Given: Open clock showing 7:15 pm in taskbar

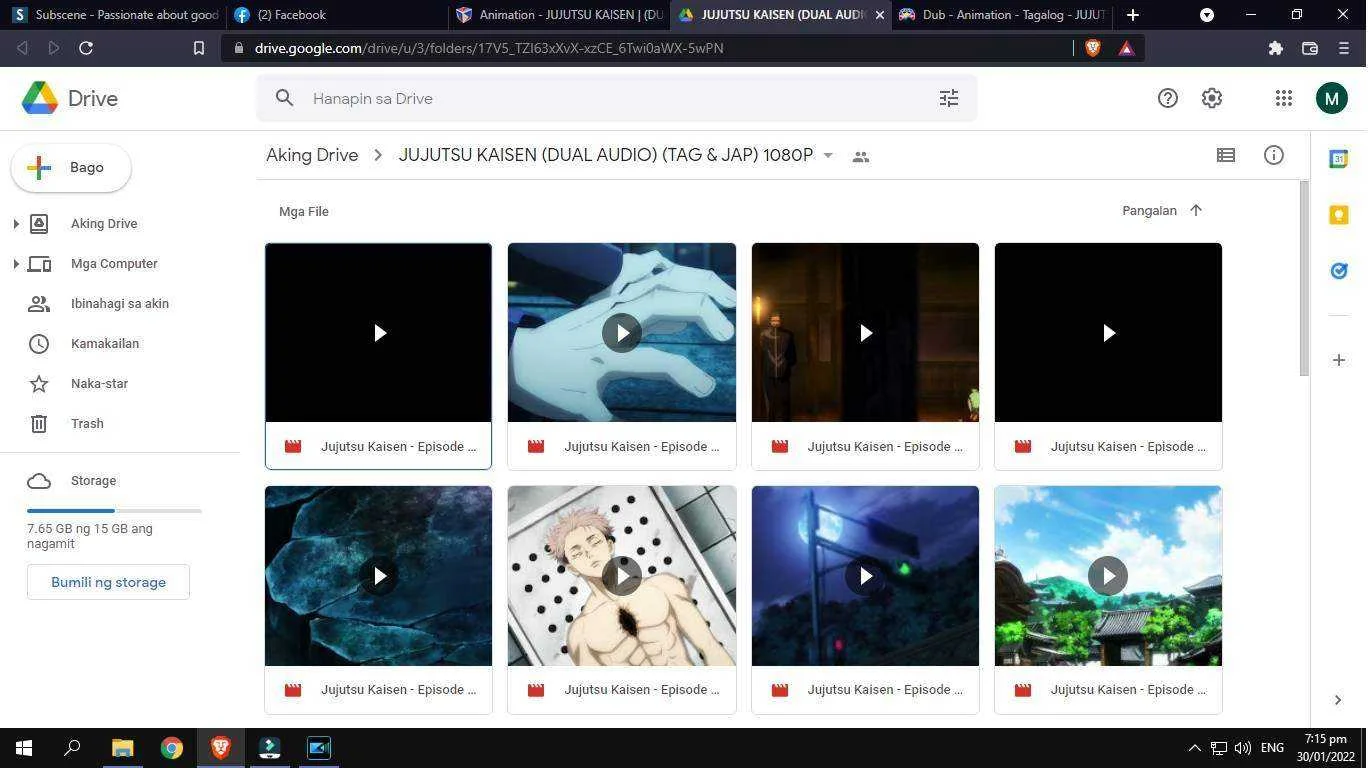Looking at the screenshot, I should tap(1325, 748).
